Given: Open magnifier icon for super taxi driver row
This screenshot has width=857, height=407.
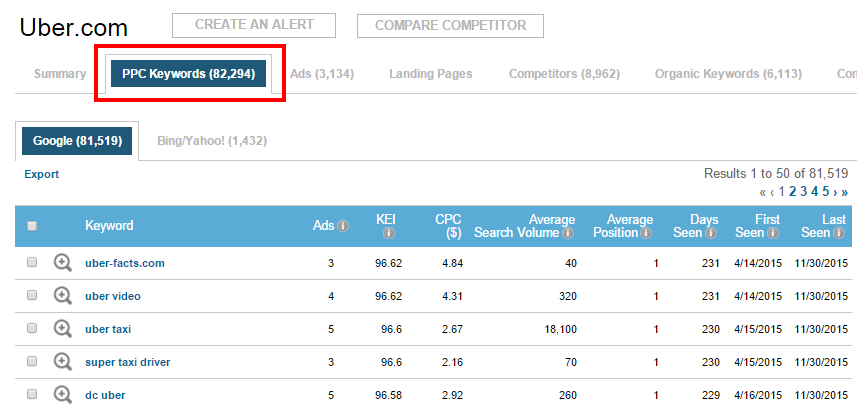Looking at the screenshot, I should 62,362.
